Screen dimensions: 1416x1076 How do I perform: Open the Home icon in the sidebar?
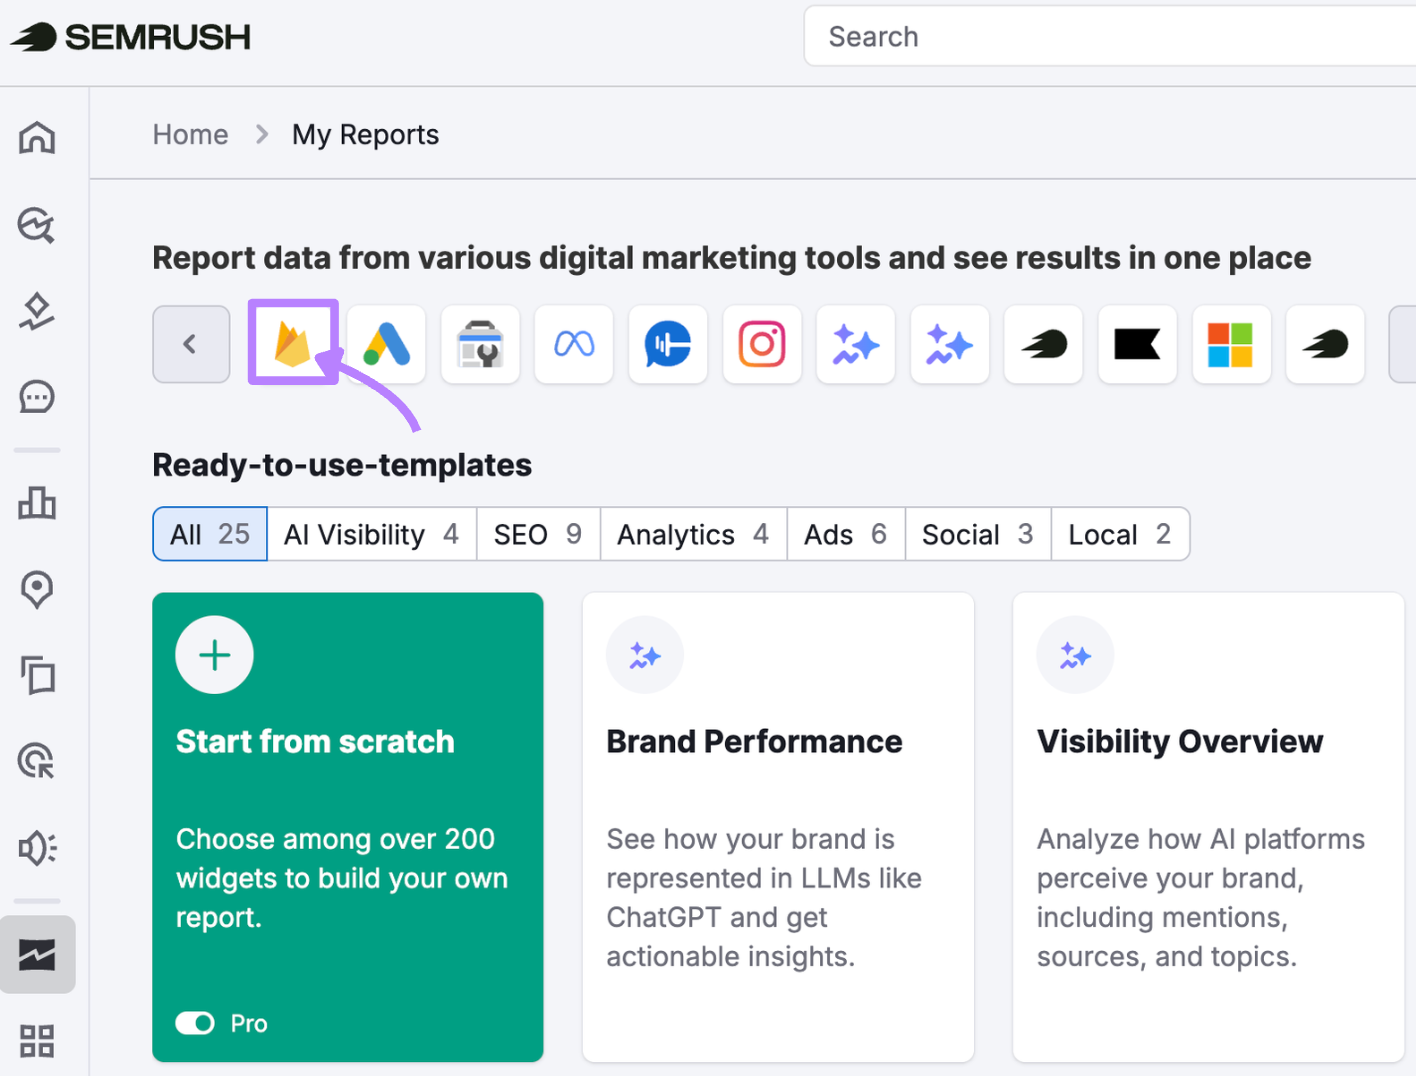(x=37, y=137)
